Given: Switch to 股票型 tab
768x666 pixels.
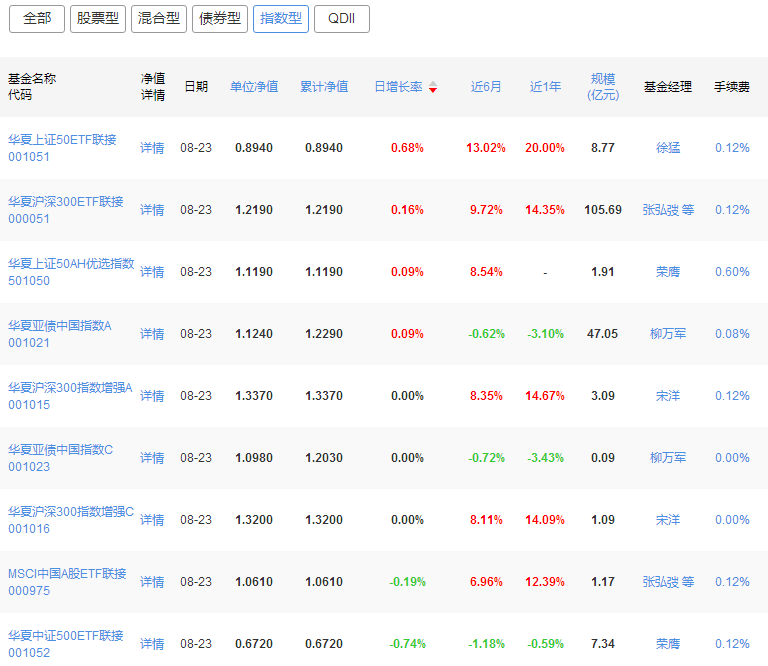Looking at the screenshot, I should pos(98,19).
